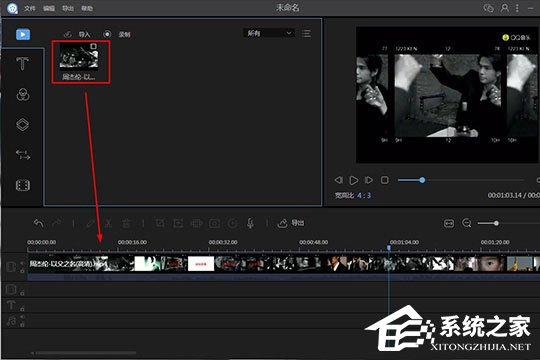Start voiceover with the microphone icon

pos(250,223)
